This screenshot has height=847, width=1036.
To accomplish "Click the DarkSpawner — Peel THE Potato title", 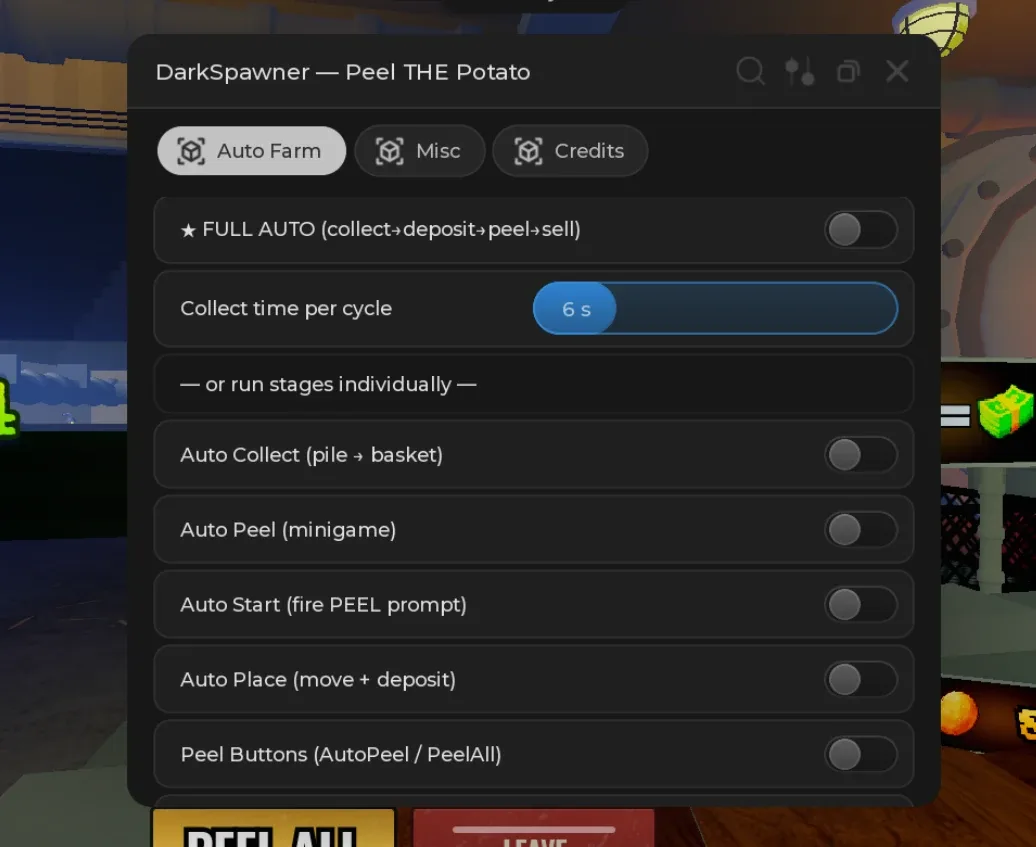I will pos(343,72).
